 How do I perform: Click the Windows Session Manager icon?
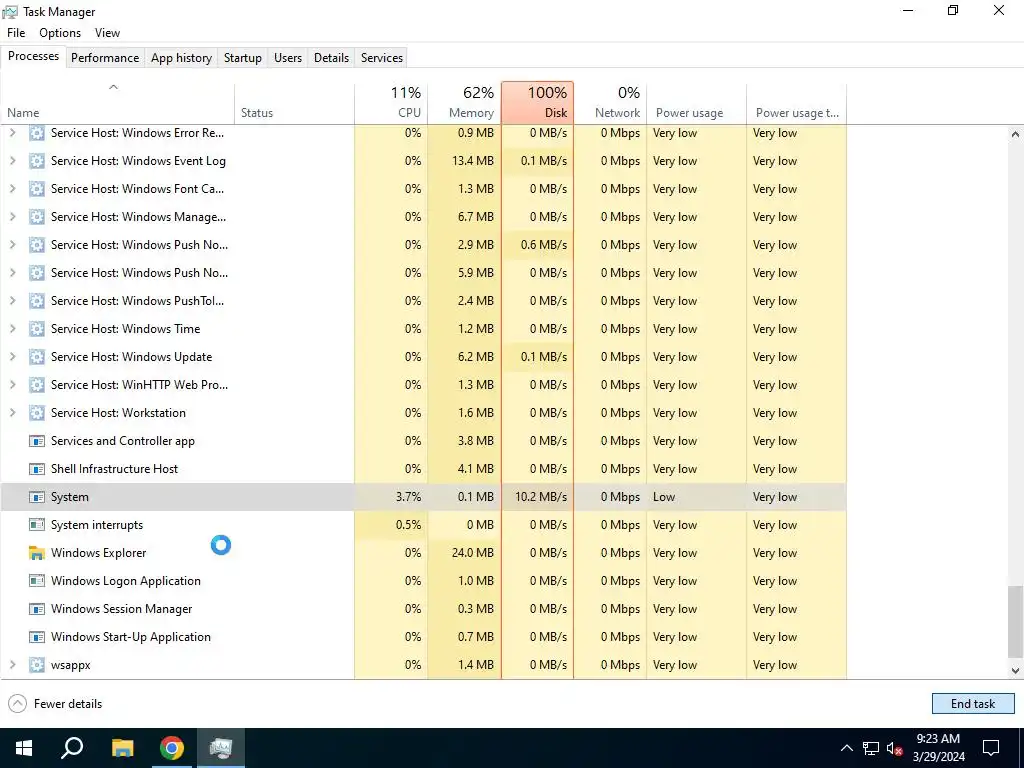click(x=37, y=609)
